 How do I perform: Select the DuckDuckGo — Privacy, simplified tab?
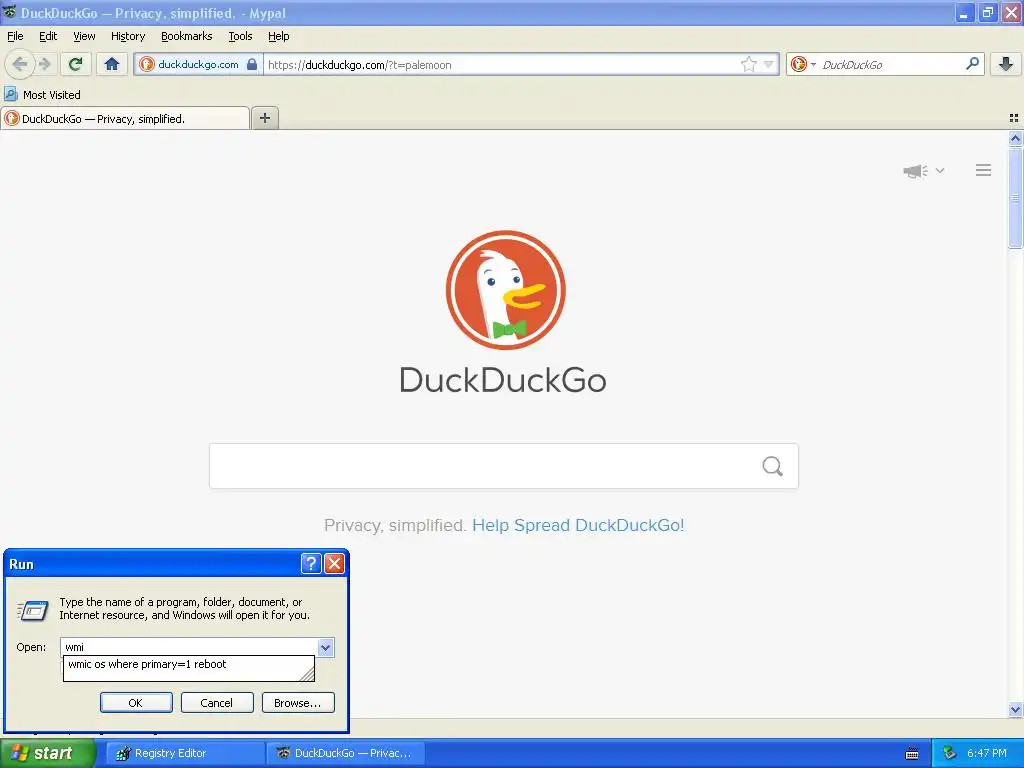tap(125, 118)
